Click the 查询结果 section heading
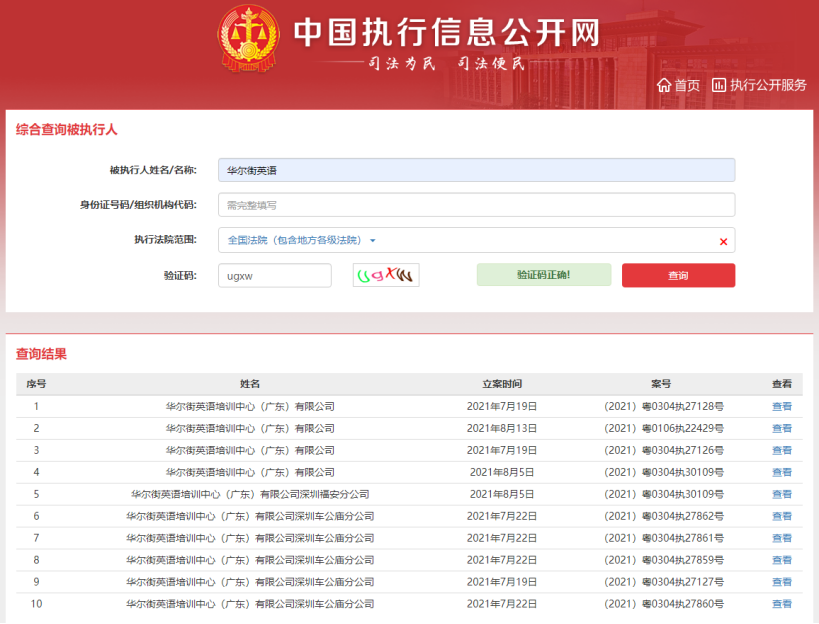819x624 pixels. tap(41, 354)
